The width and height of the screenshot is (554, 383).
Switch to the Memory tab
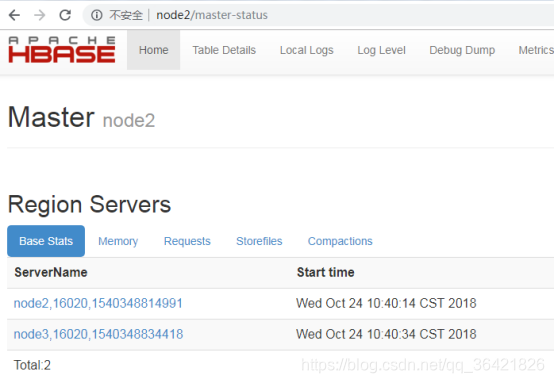(118, 241)
